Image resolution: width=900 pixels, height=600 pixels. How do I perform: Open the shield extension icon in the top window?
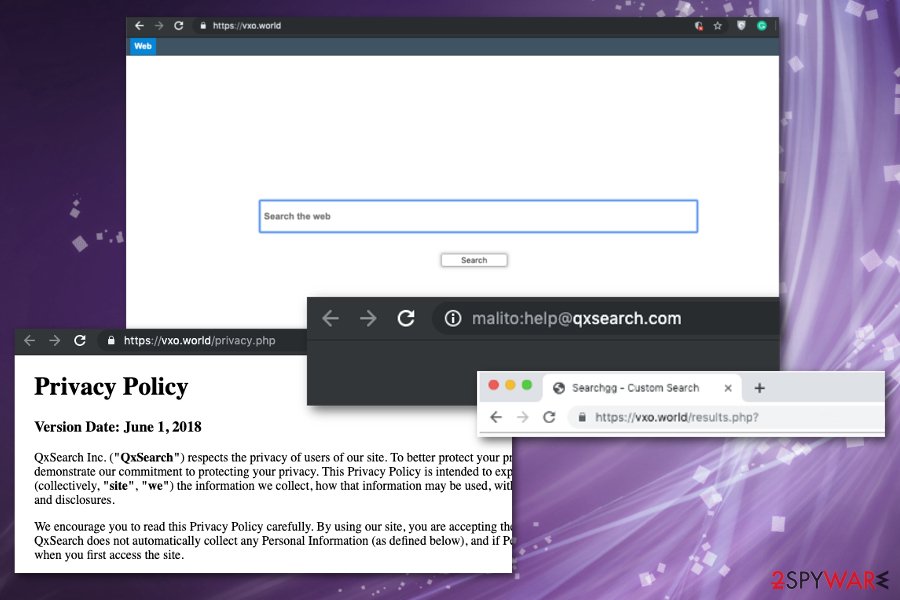[741, 26]
